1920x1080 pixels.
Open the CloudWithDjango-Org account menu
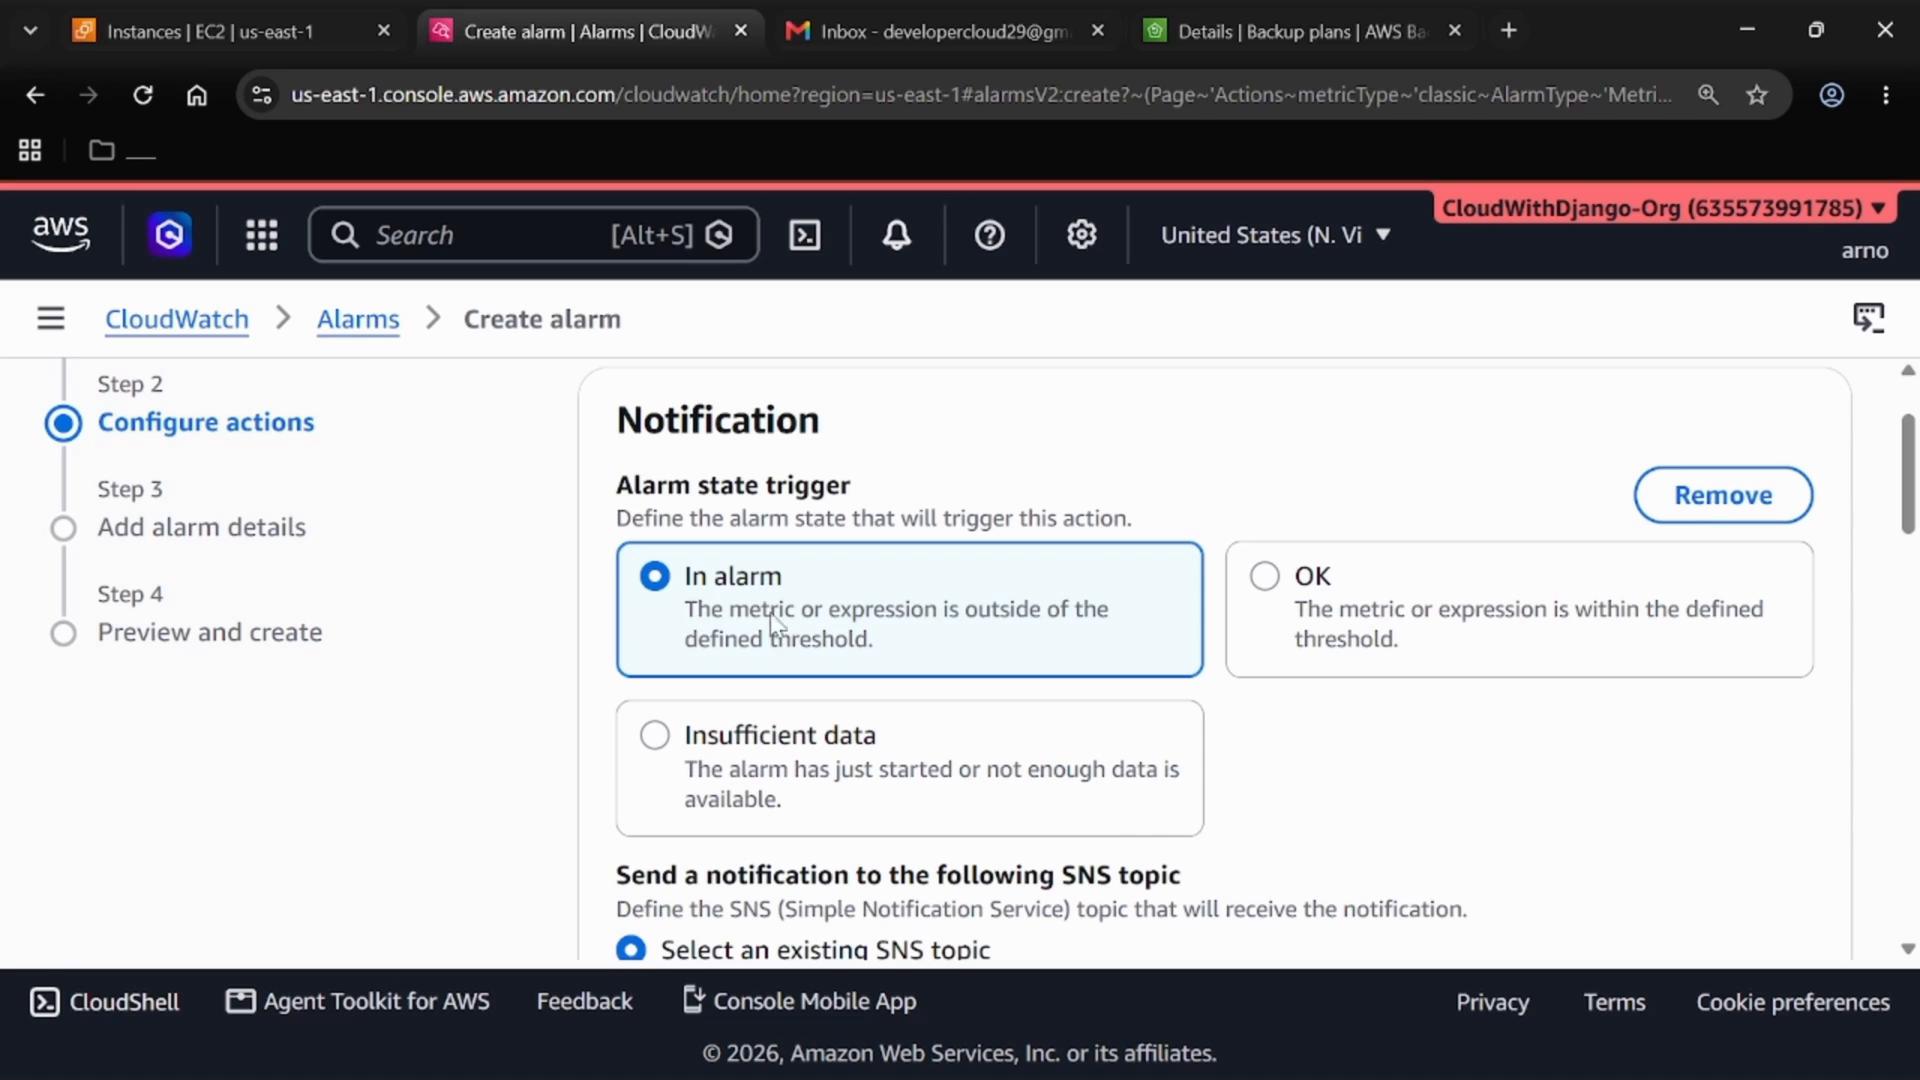1664,208
